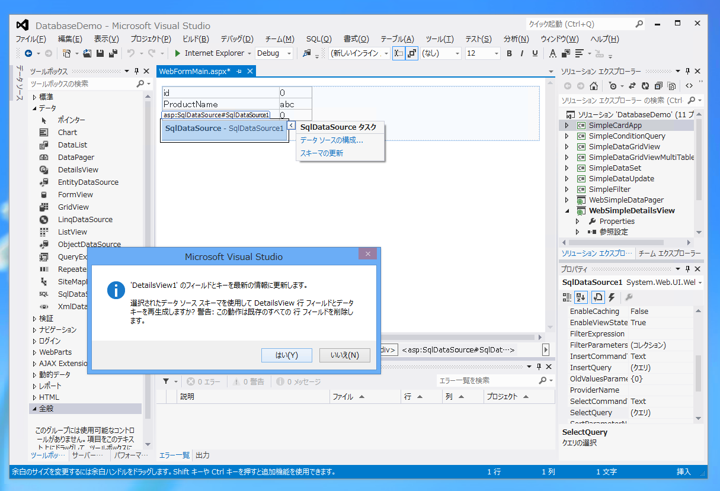The width and height of the screenshot is (720, 491).
Task: Pin the toolbox panel with pushpin icon
Action: pos(136,71)
